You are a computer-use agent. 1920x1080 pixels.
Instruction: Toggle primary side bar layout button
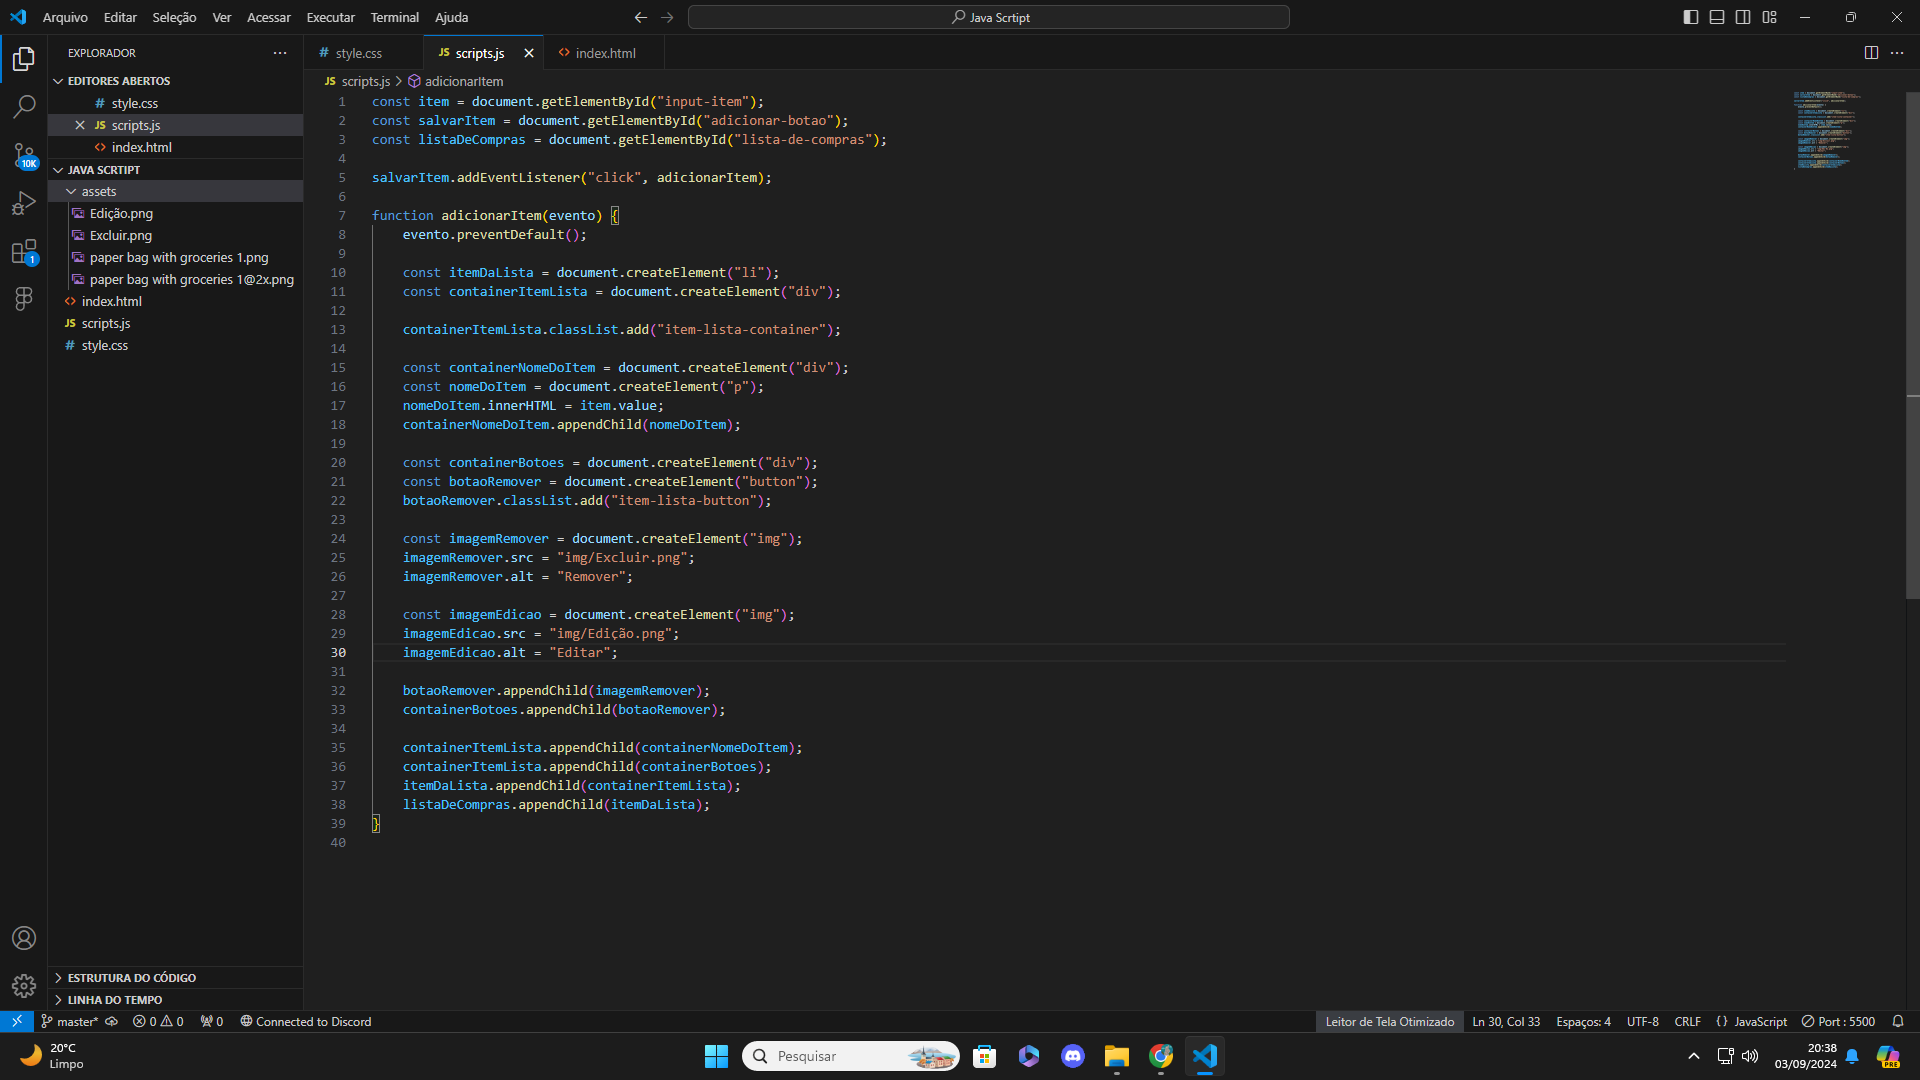pyautogui.click(x=1691, y=17)
